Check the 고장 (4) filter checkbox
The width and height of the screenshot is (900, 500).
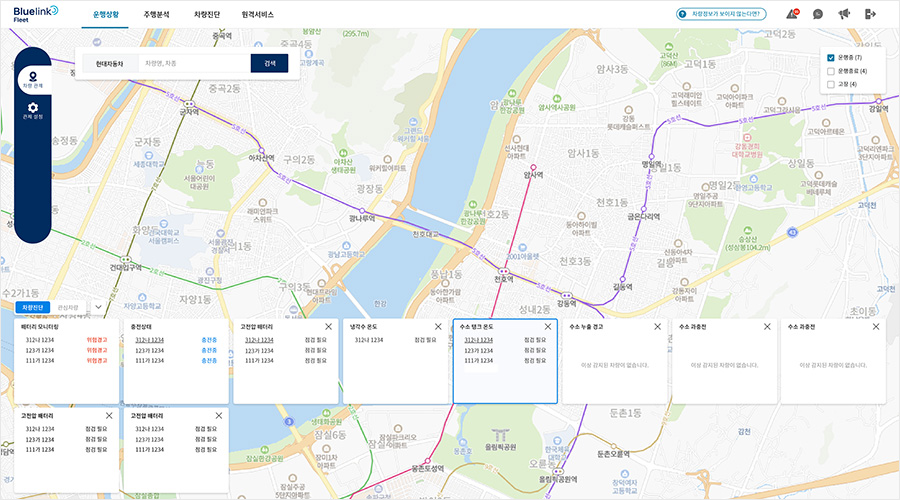[x=831, y=84]
